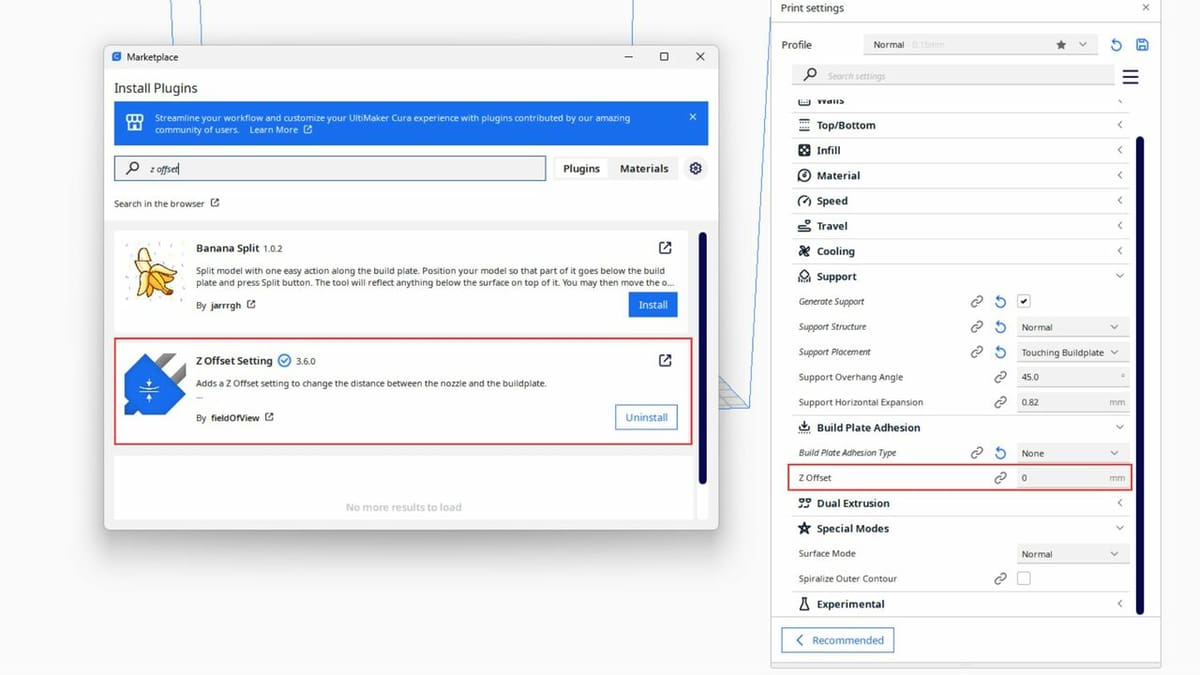Uninstall the Z Offset Setting plugin

[646, 417]
